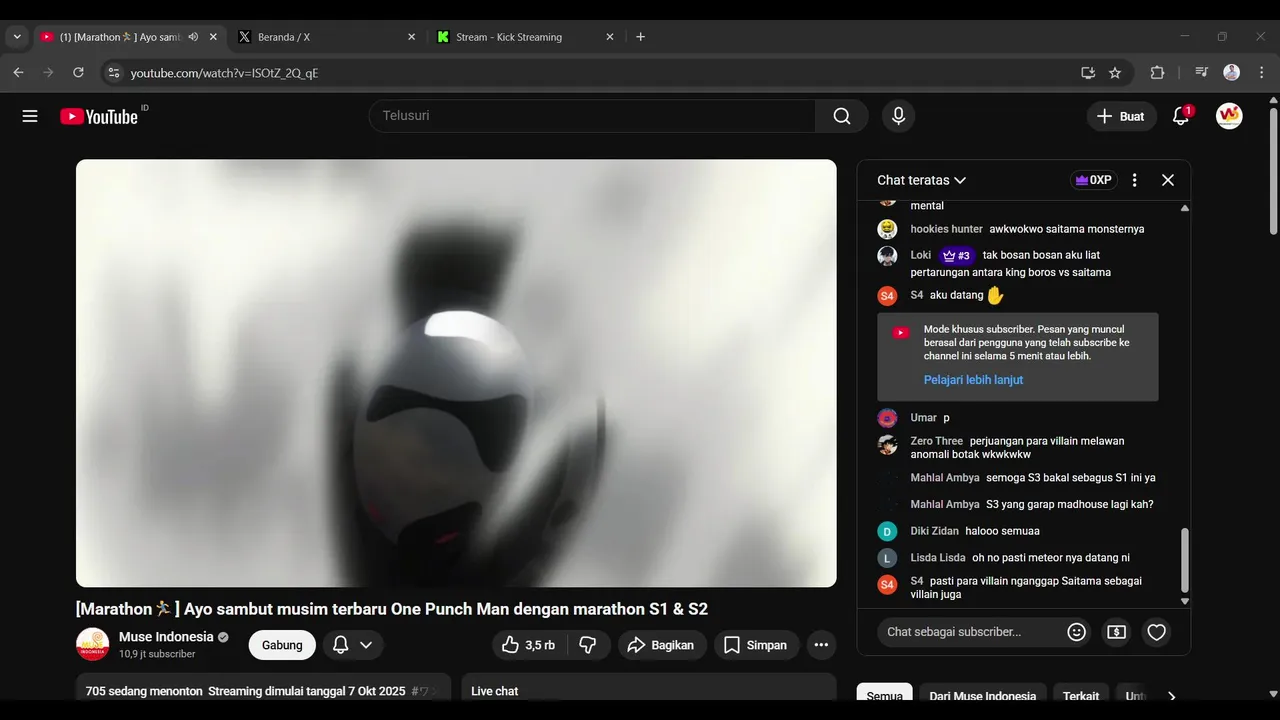Open the media control icon in toolbar

(1201, 73)
